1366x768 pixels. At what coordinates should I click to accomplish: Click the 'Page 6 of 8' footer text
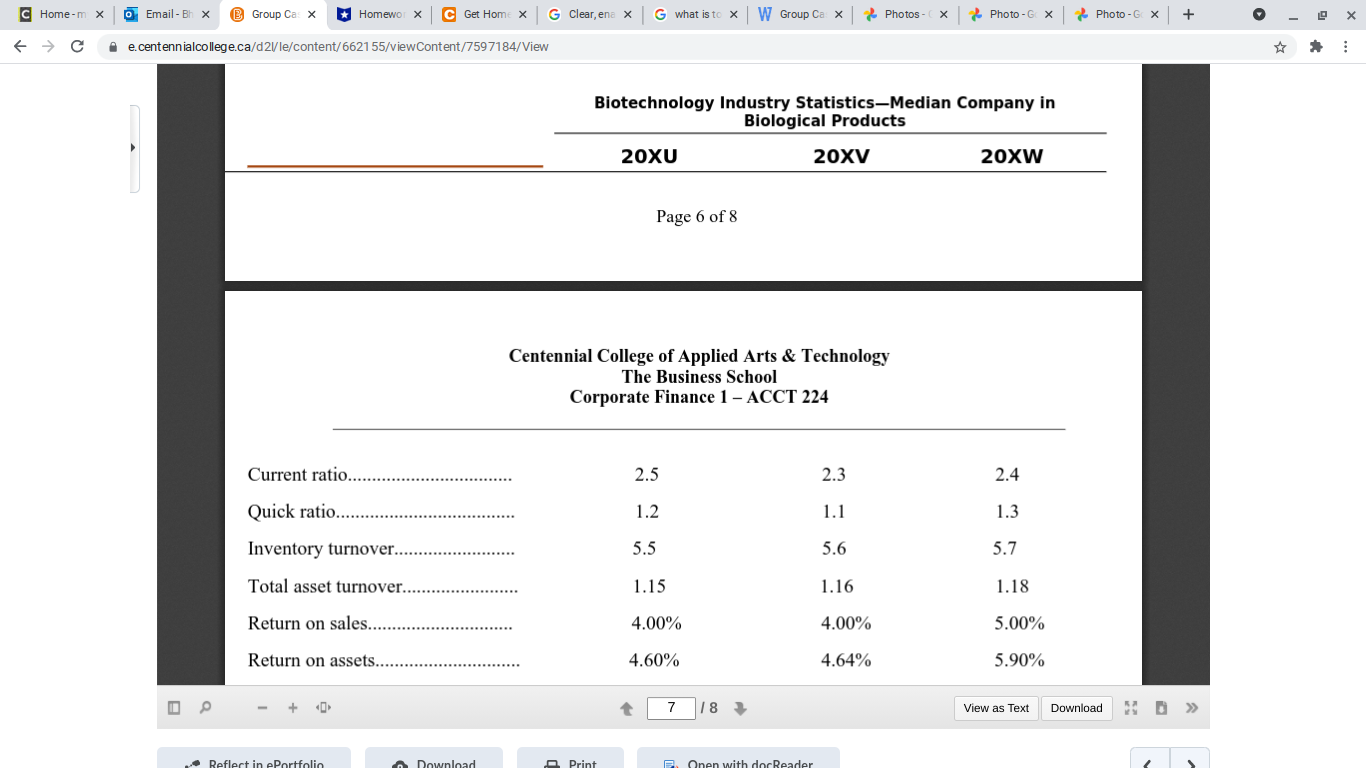(x=697, y=217)
